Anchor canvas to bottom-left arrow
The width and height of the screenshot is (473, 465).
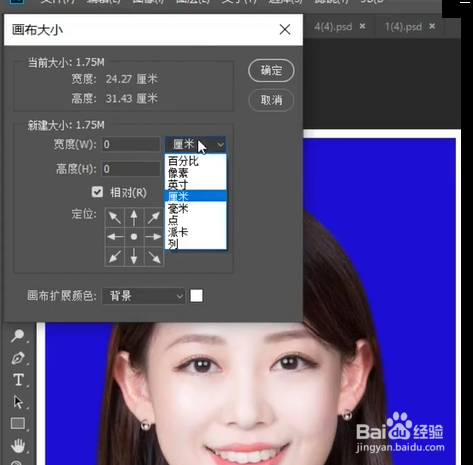(115, 256)
